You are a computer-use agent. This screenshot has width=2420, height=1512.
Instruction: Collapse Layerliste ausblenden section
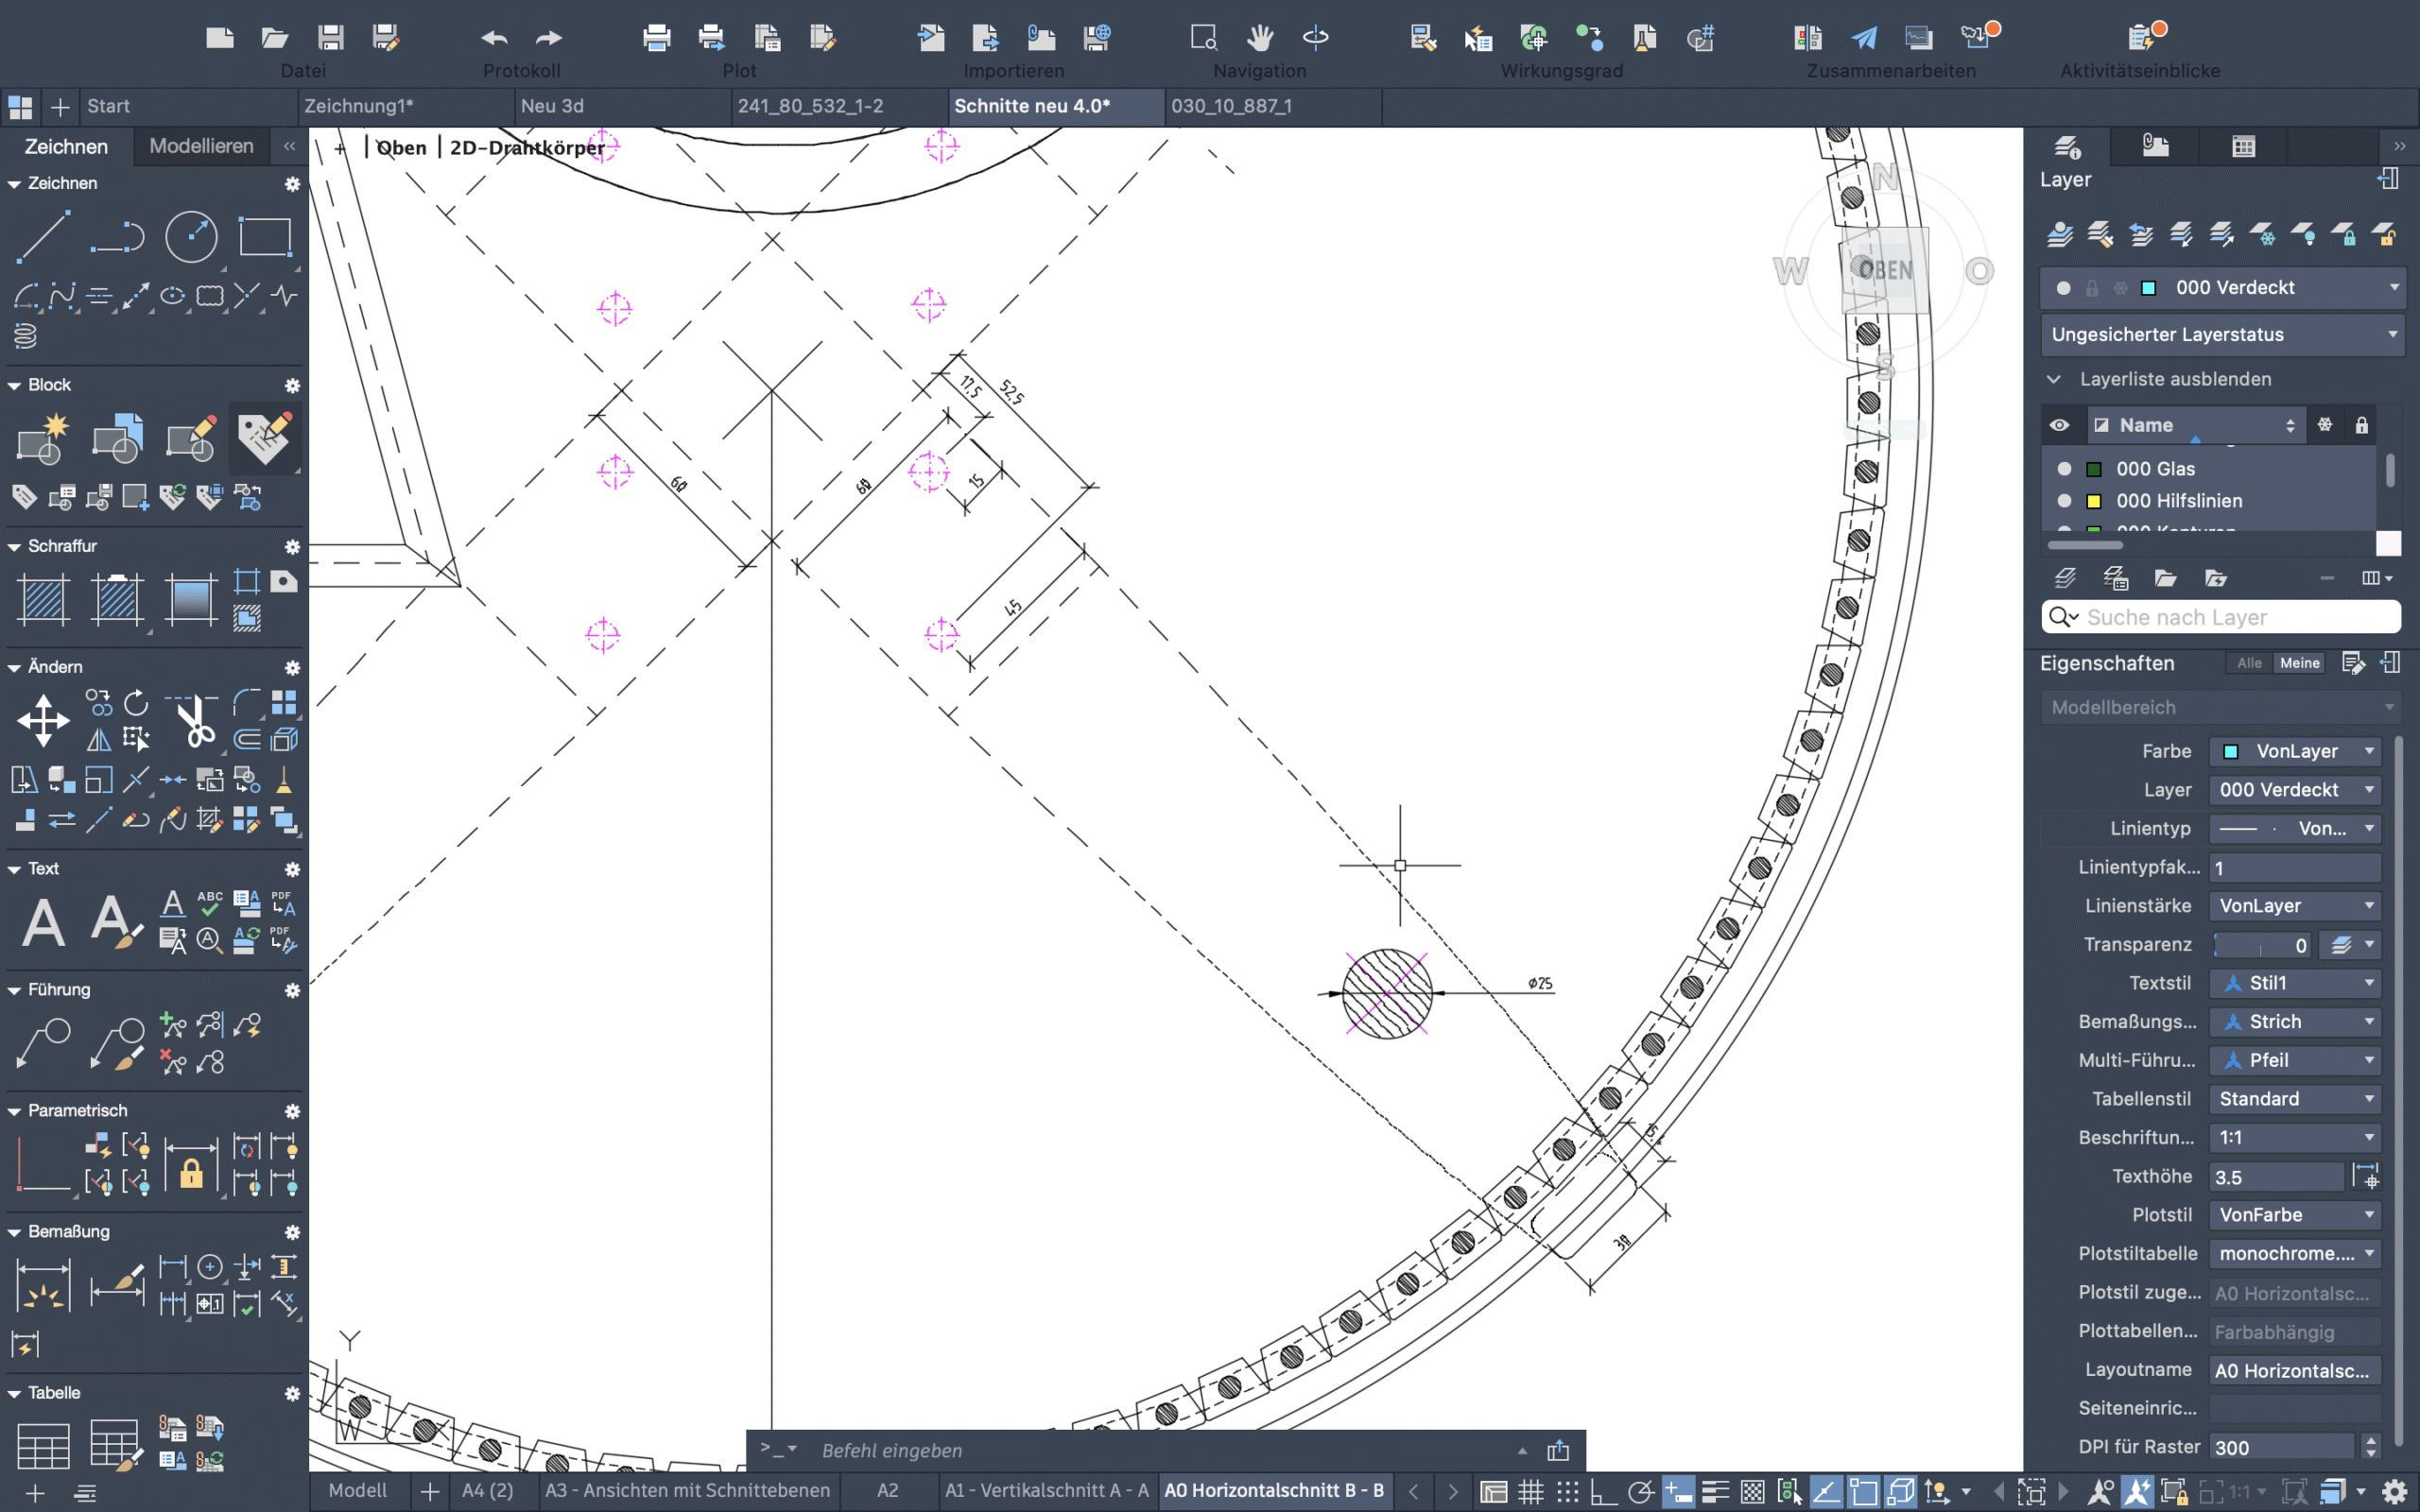(2054, 379)
